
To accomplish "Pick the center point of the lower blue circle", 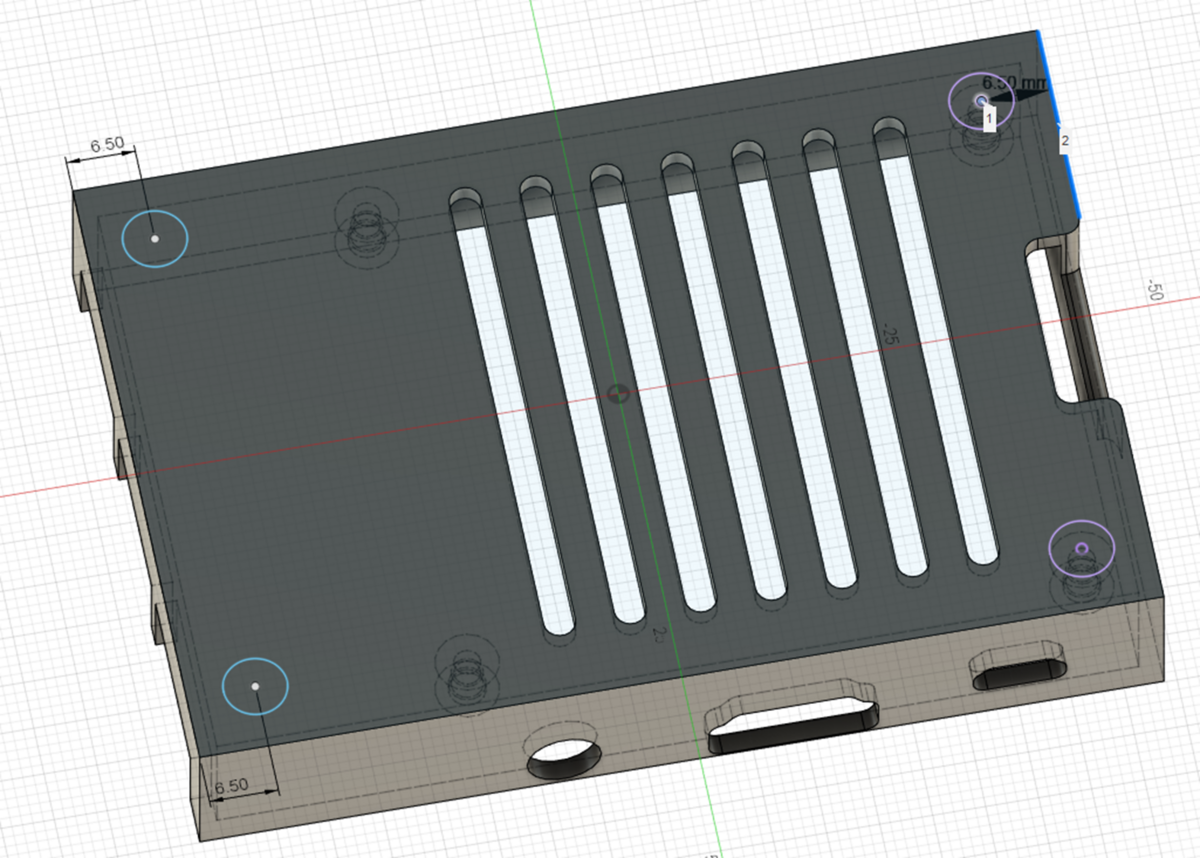I will pos(255,686).
